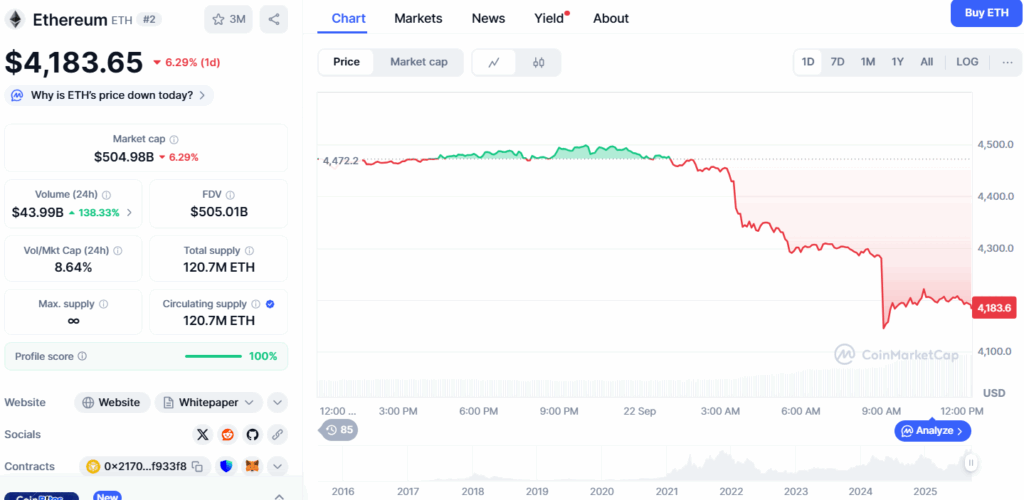This screenshot has width=1024, height=500.
Task: Click the info icon beside Market cap
Action: 174,139
